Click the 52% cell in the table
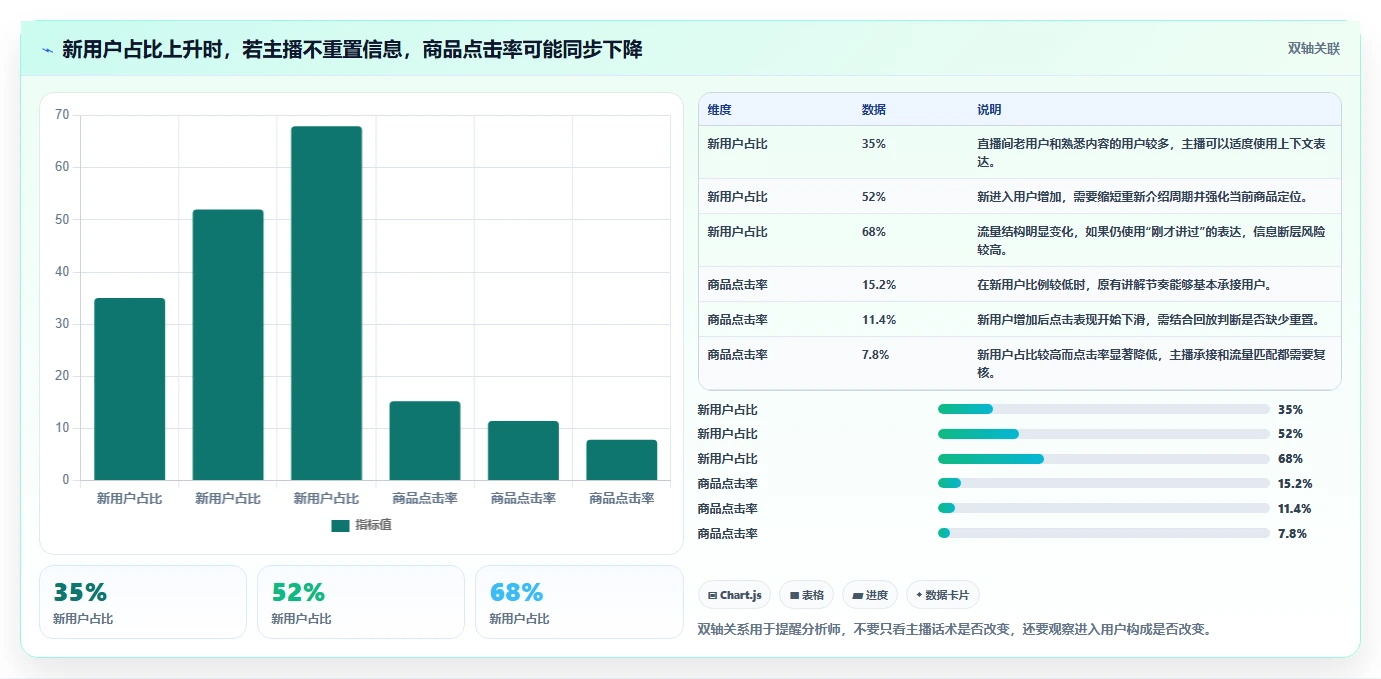Viewport: 1381px width, 679px height. 873,197
